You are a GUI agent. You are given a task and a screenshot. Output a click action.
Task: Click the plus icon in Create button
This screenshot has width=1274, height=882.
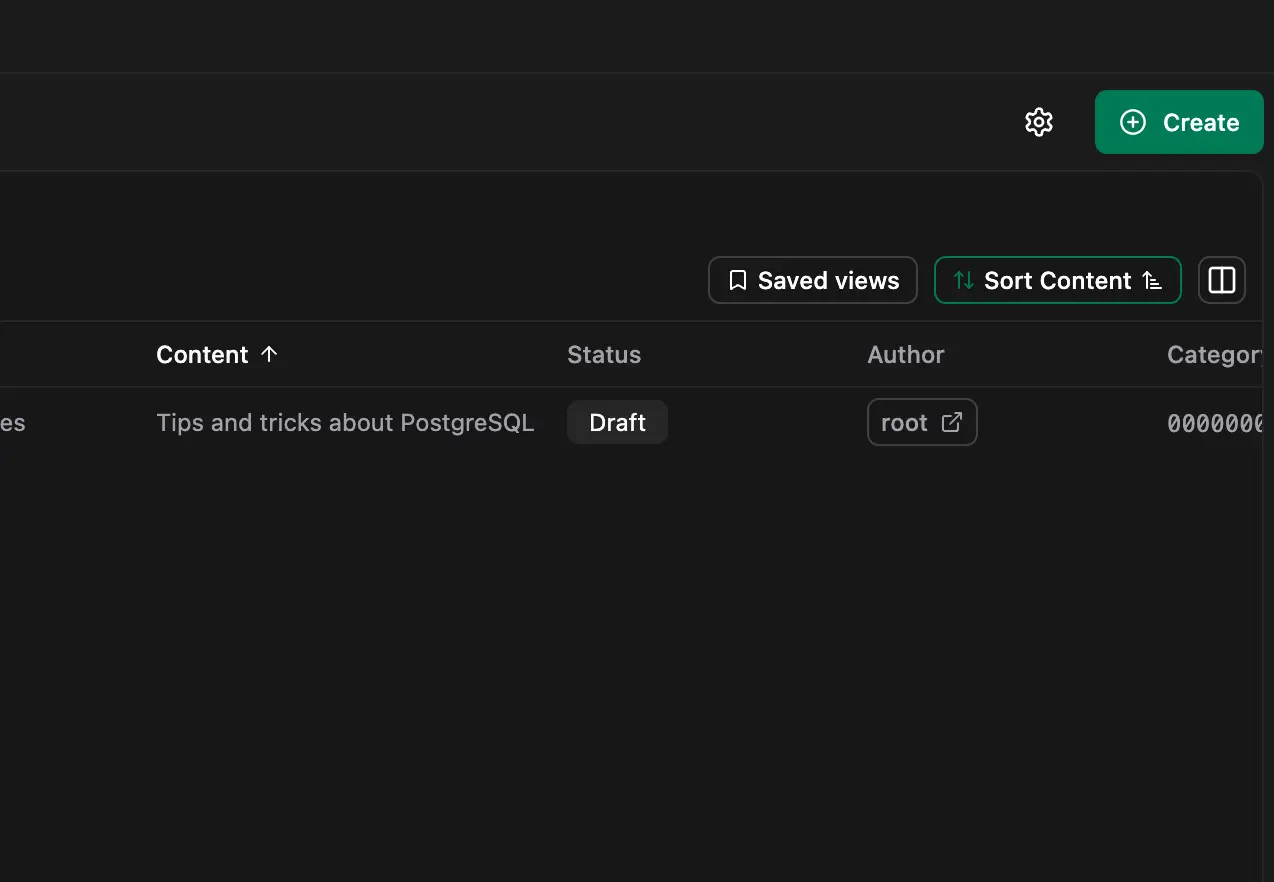[1132, 122]
